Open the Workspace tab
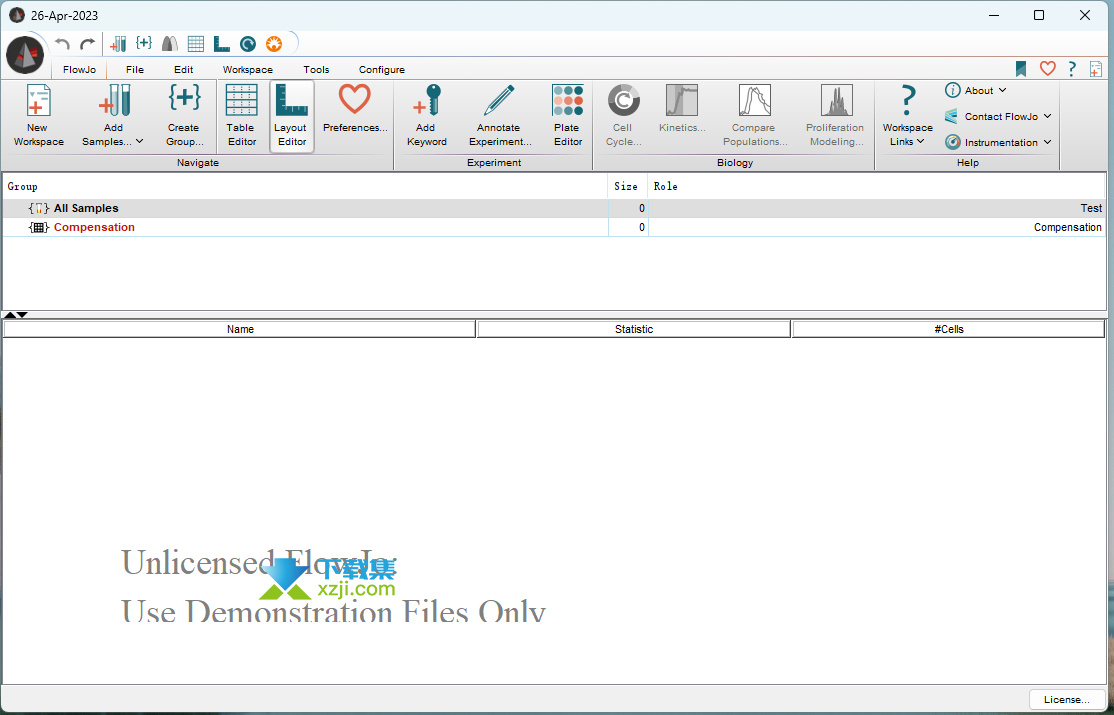The image size is (1114, 715). (x=247, y=70)
